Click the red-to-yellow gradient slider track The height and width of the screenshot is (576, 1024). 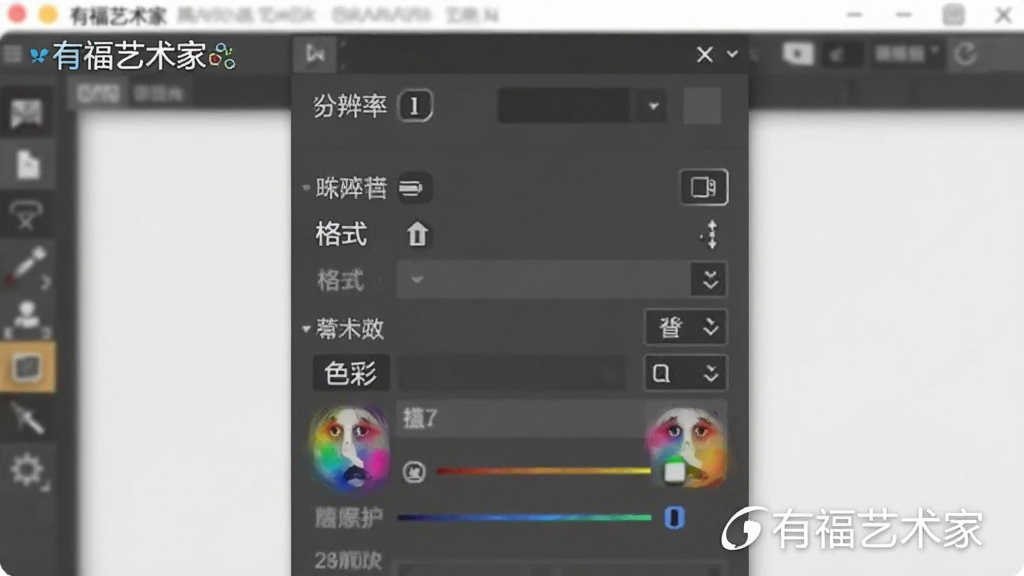click(x=543, y=471)
